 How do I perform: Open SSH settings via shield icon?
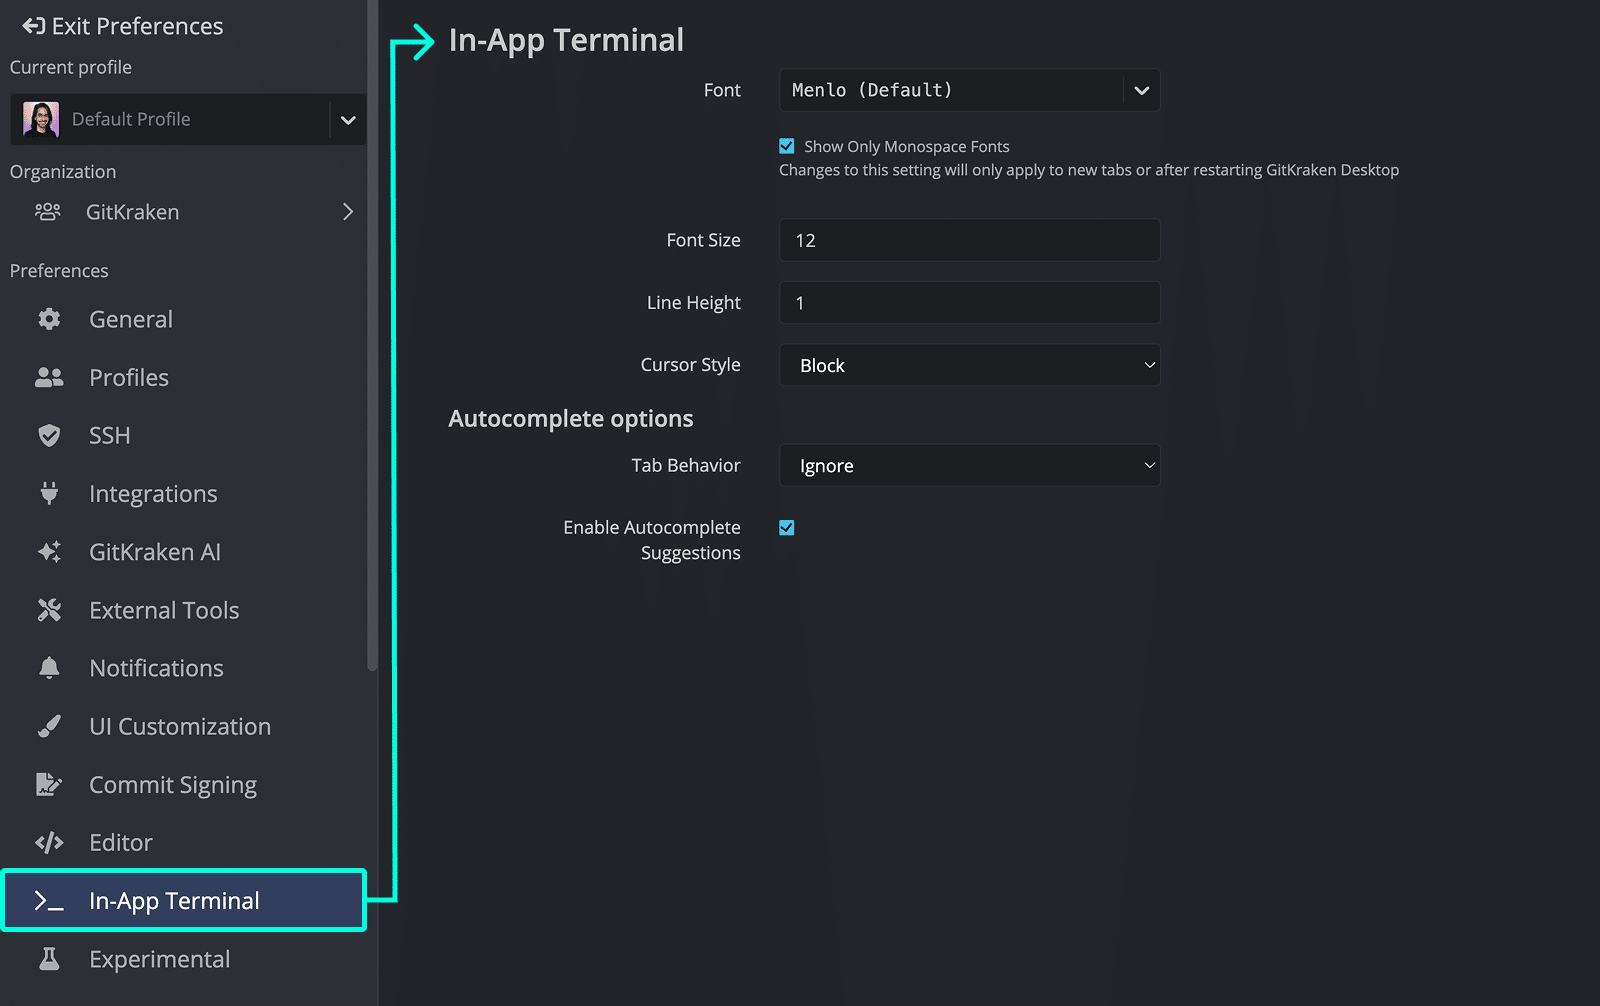click(49, 435)
